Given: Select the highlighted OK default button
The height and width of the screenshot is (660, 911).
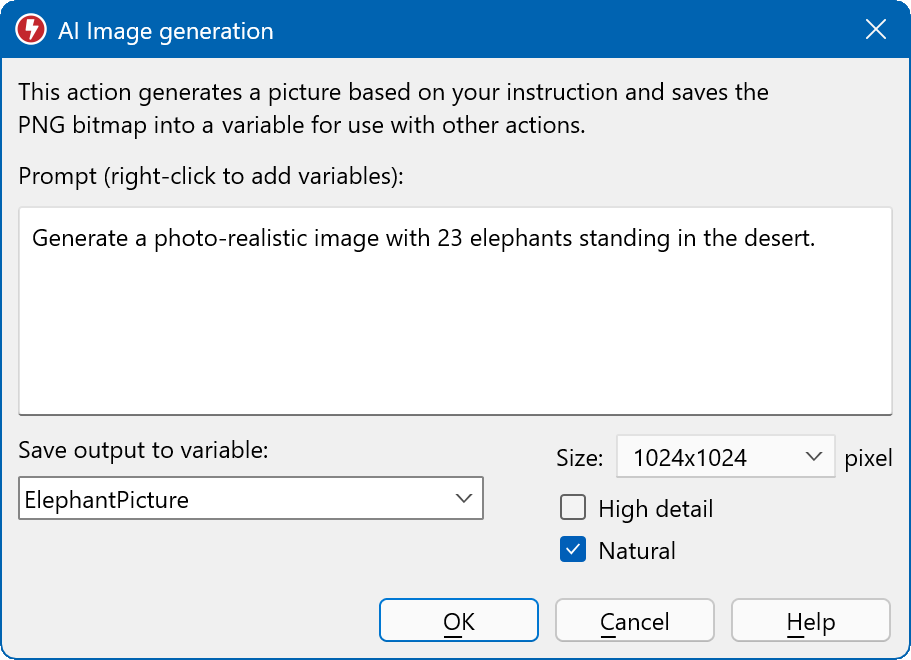Looking at the screenshot, I should (458, 620).
